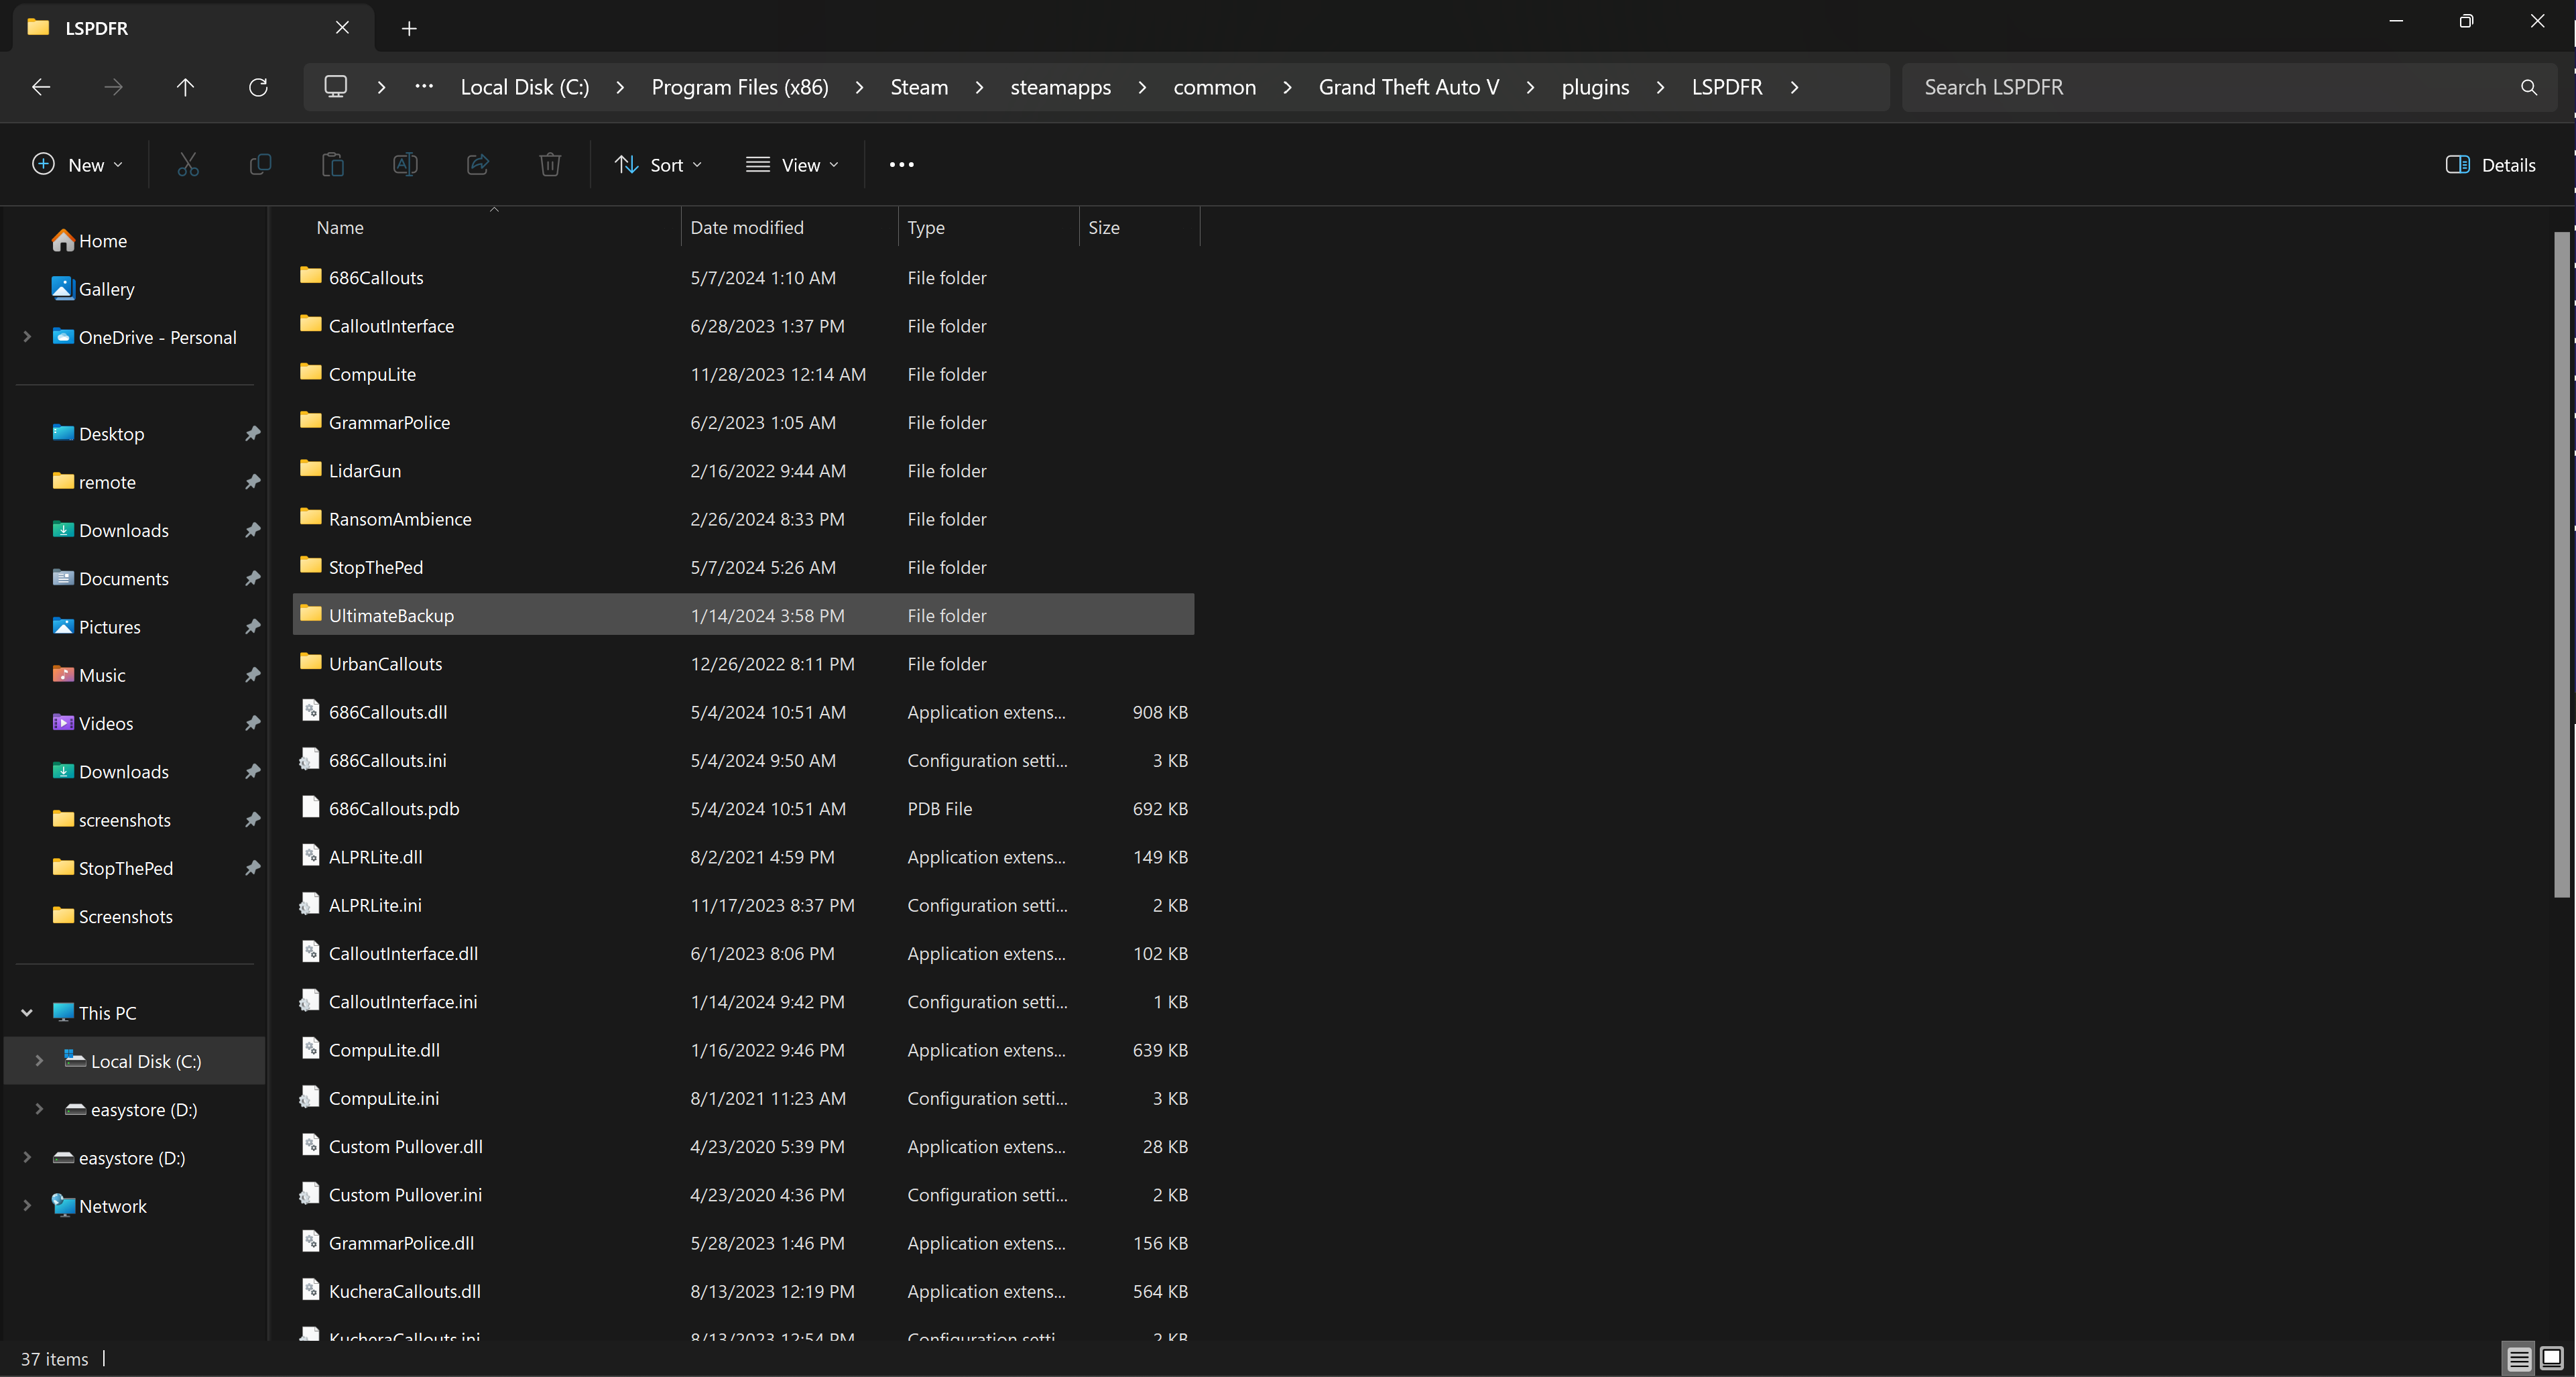This screenshot has height=1377, width=2576.
Task: Collapse the This PC tree node
Action: coord(27,1013)
